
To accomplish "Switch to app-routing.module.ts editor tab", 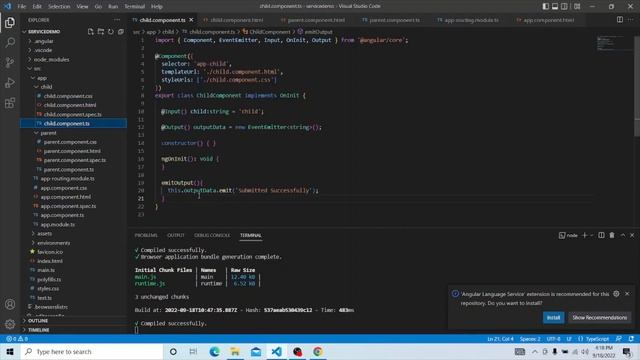I will click(x=471, y=20).
